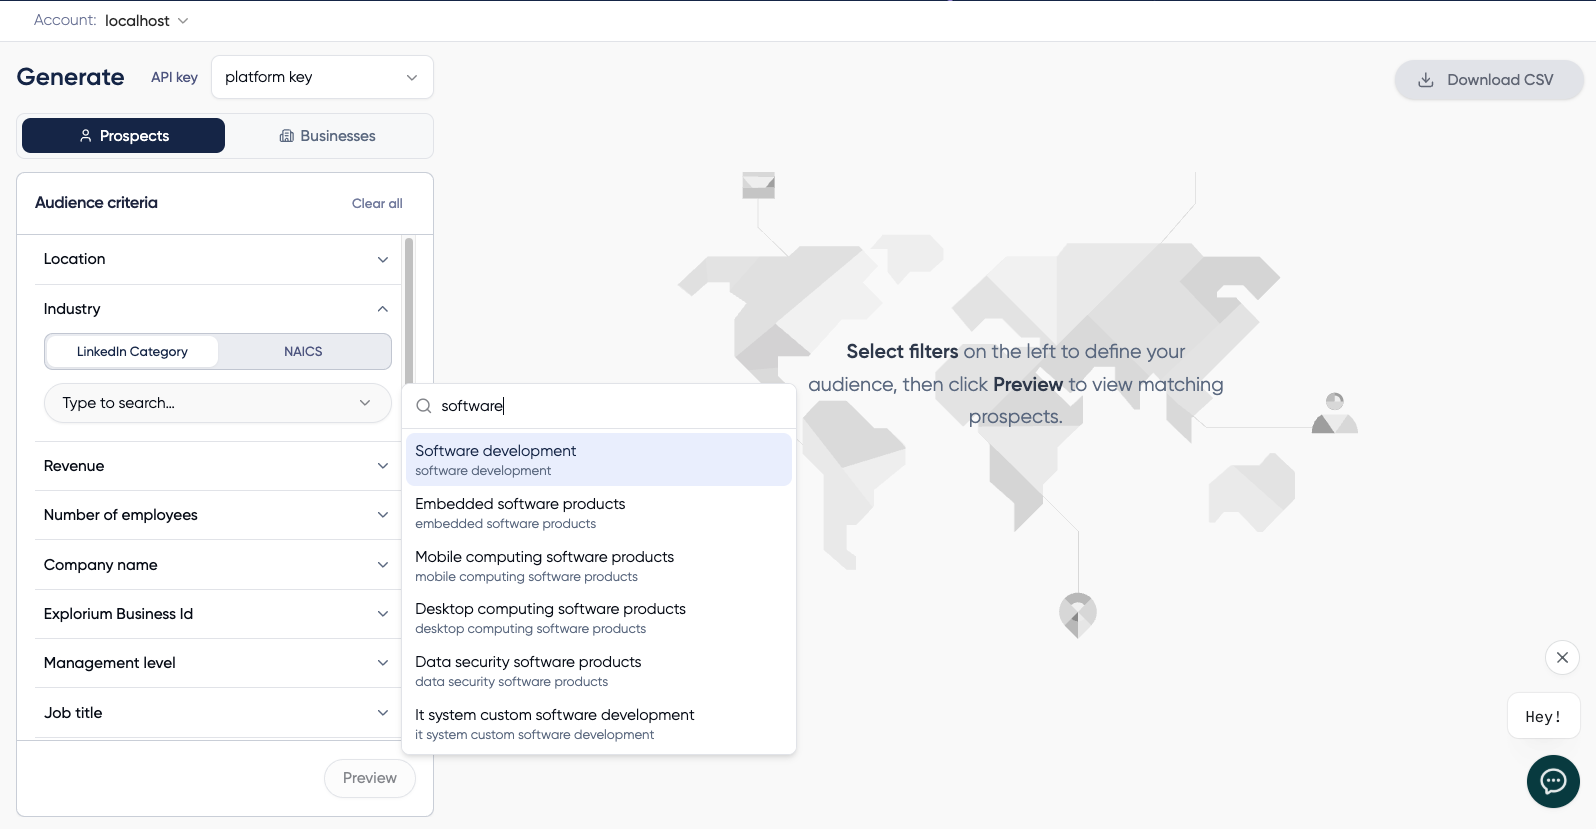The width and height of the screenshot is (1596, 829).
Task: Expand the Number of employees filter
Action: tap(216, 515)
